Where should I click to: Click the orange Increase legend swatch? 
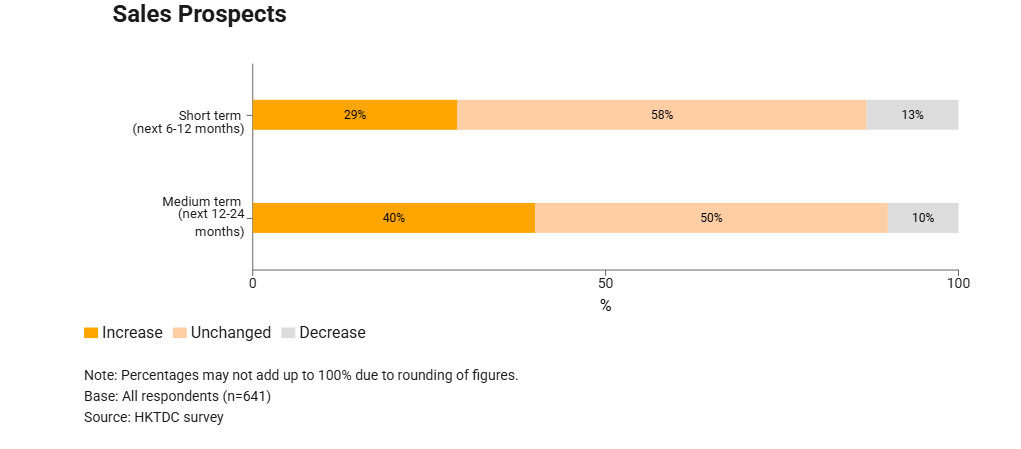coord(91,333)
